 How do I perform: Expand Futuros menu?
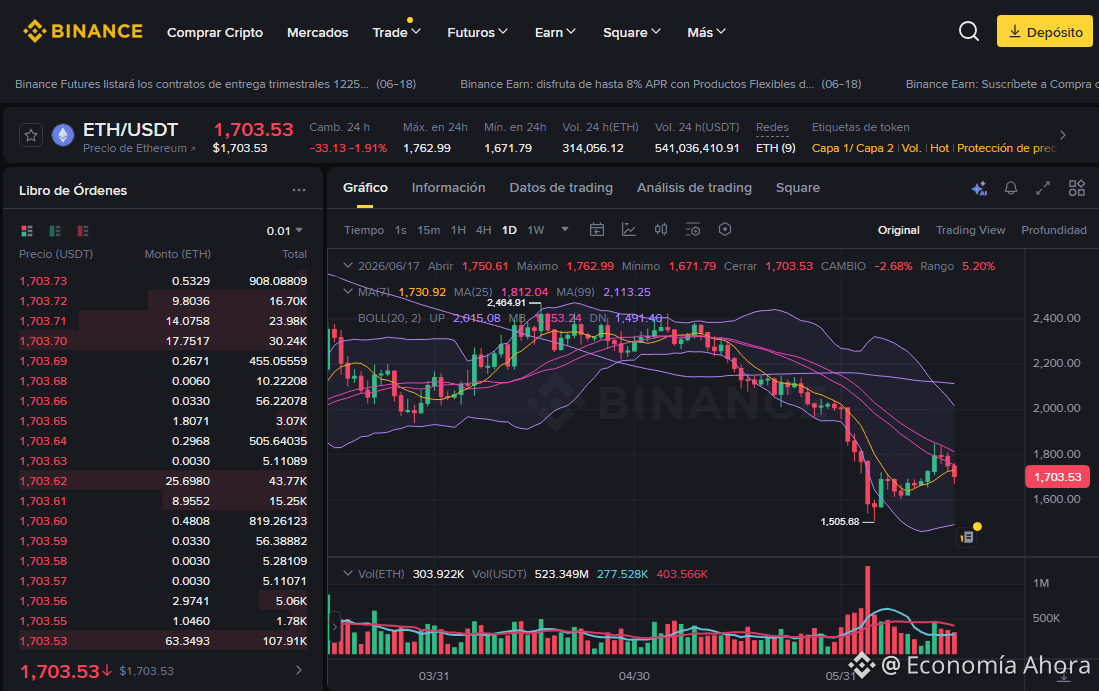coord(477,32)
